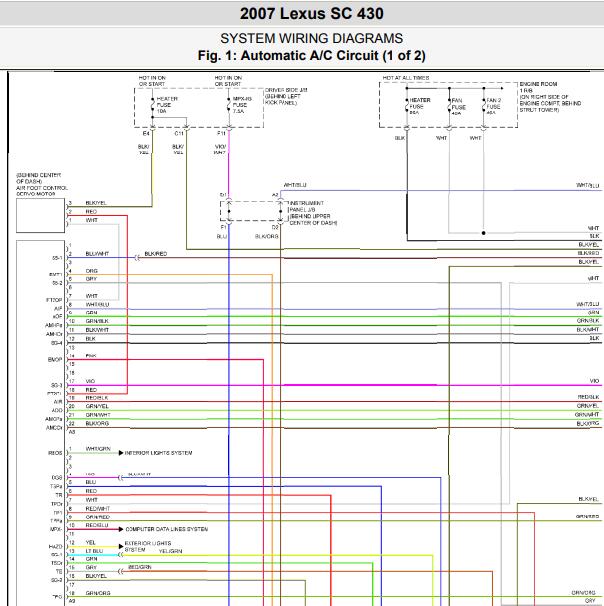Click the 'BLK/WHT' label at right edge
The width and height of the screenshot is (604, 606).
click(x=587, y=329)
